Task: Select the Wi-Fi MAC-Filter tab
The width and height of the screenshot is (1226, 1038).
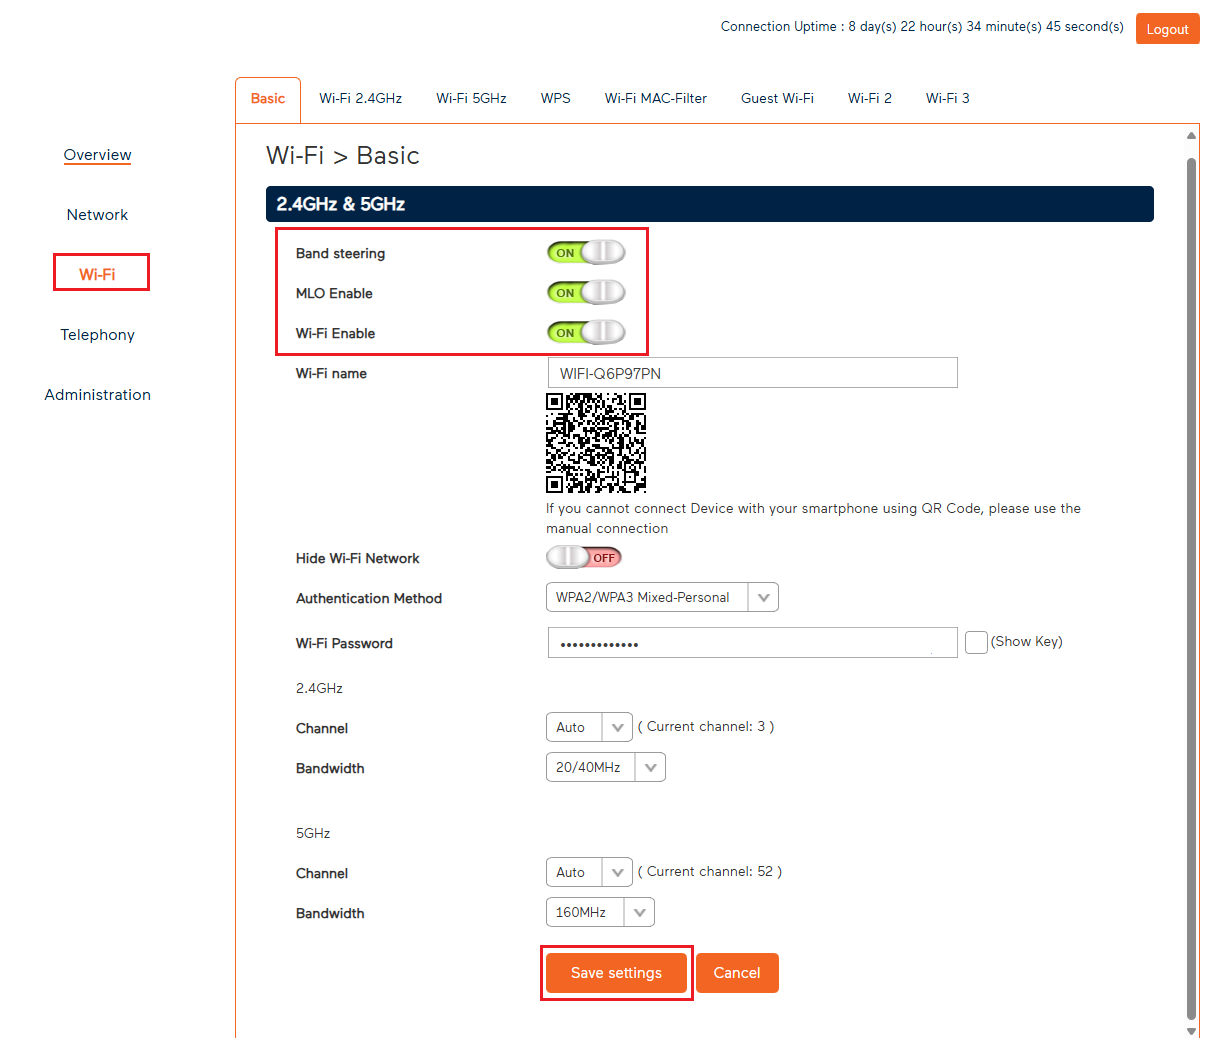Action: pyautogui.click(x=655, y=98)
